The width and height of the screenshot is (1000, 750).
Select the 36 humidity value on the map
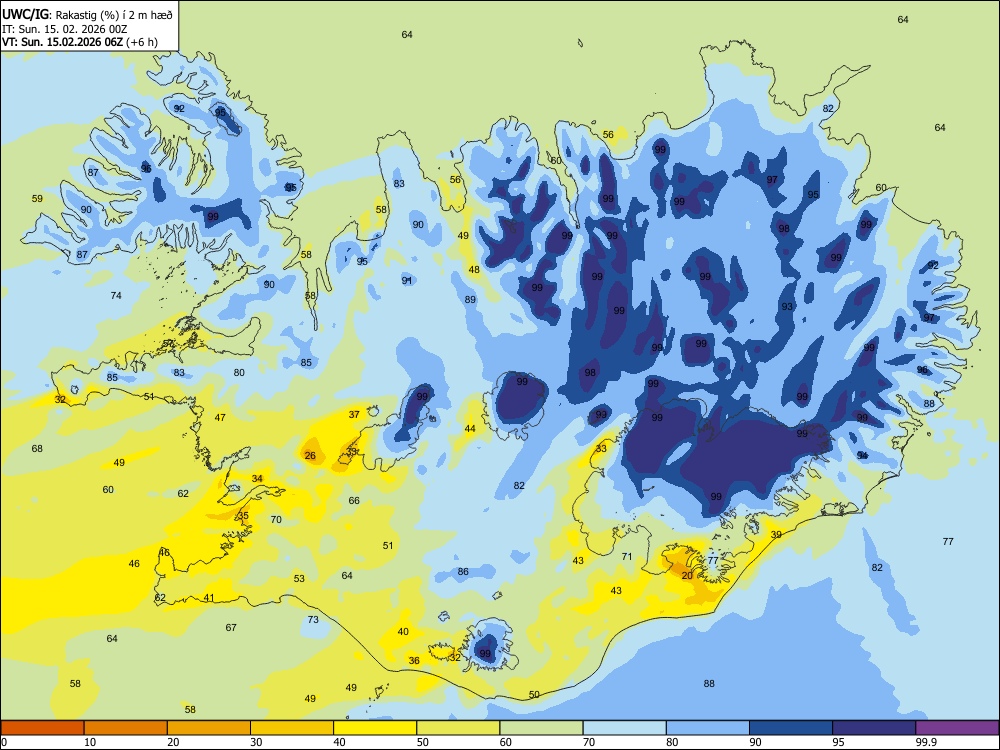point(414,660)
